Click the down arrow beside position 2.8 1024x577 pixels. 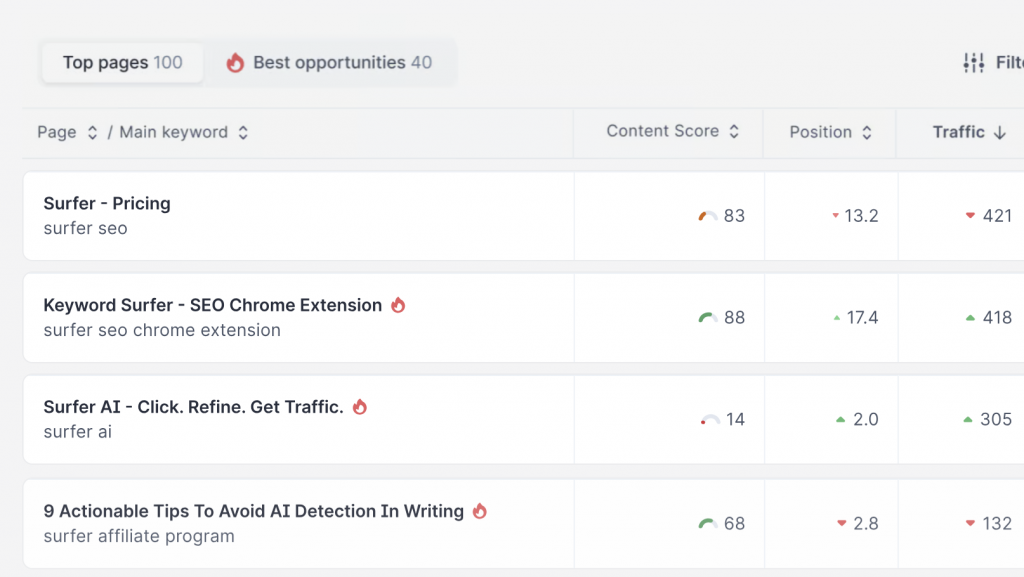tap(842, 523)
